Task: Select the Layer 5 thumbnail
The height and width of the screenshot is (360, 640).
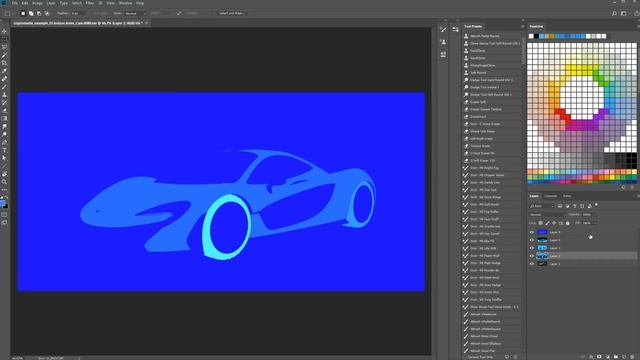Action: 542,232
